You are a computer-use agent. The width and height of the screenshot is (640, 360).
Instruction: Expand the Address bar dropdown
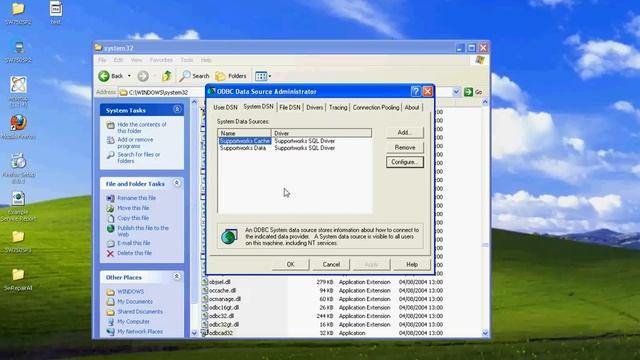click(x=456, y=92)
